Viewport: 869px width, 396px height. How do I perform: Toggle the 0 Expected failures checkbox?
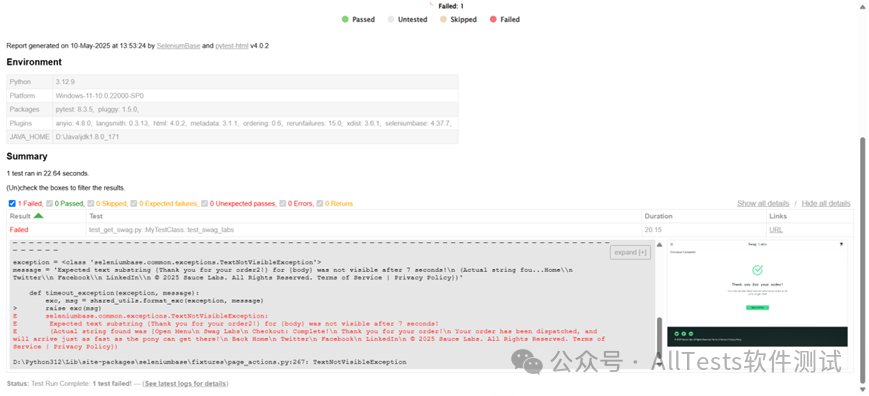[x=134, y=204]
